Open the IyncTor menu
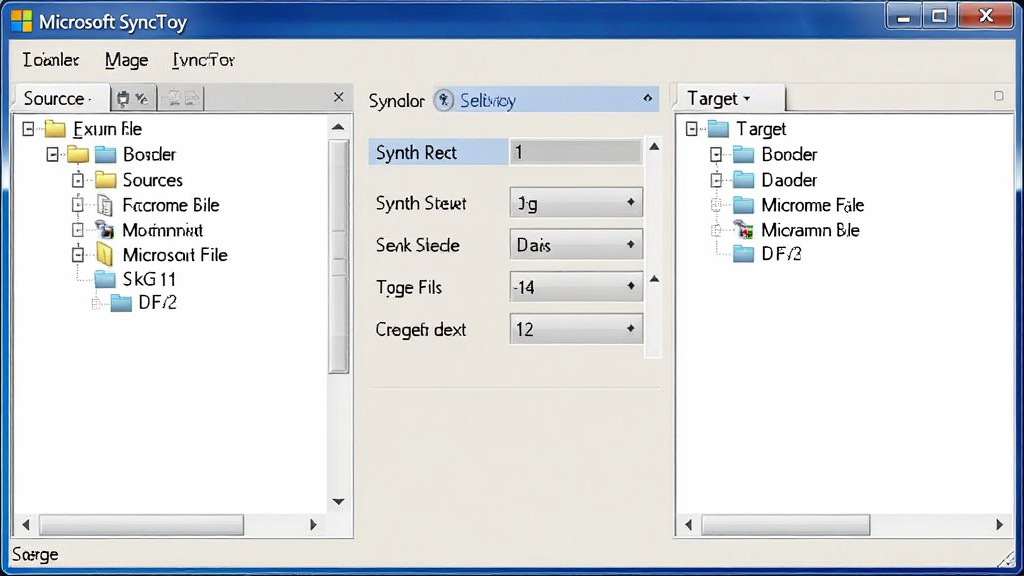Image resolution: width=1024 pixels, height=576 pixels. coord(203,61)
